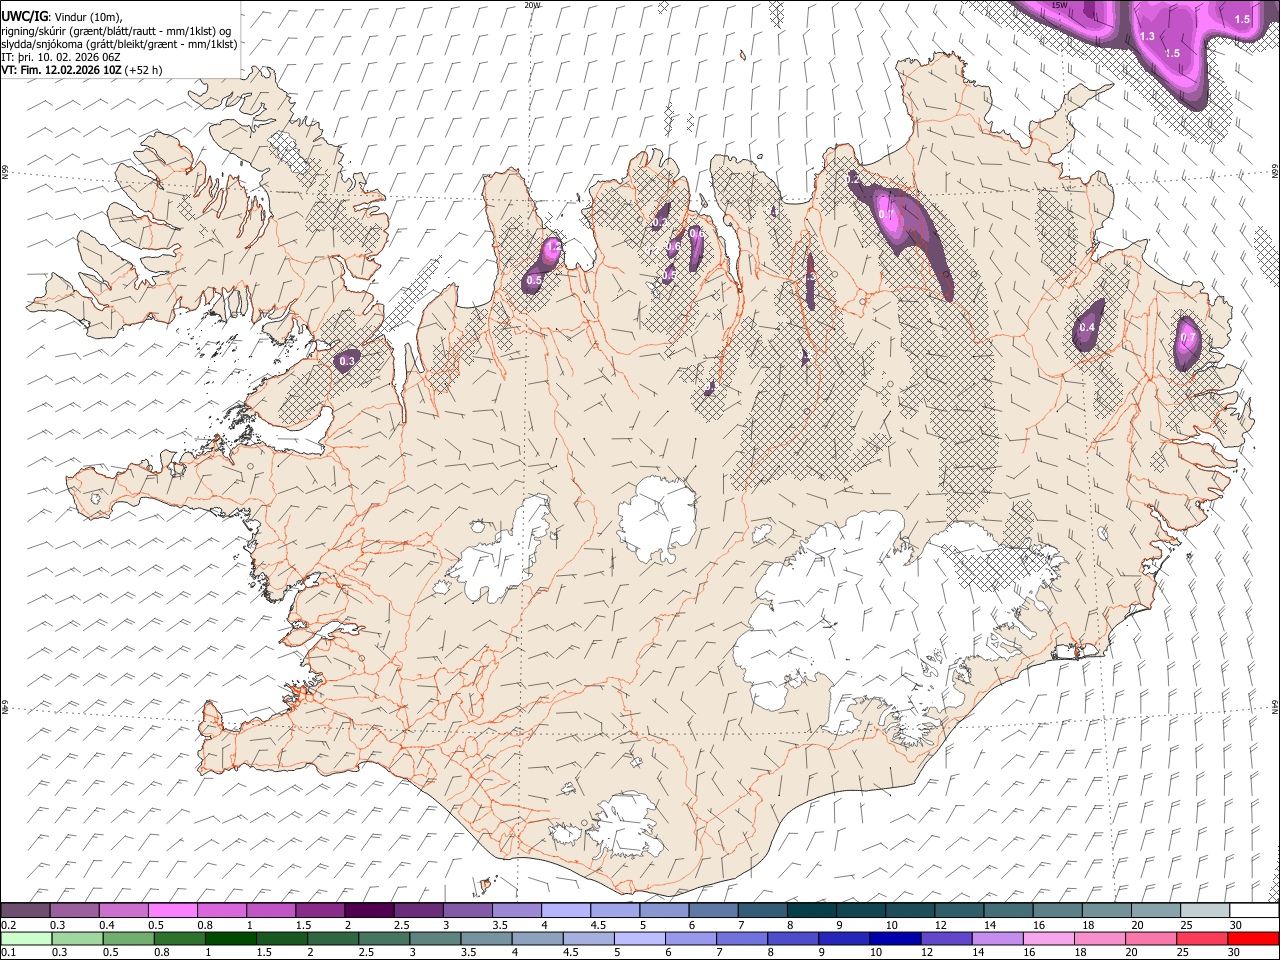Image resolution: width=1280 pixels, height=960 pixels.
Task: Pick the dark green 1 swatch in the rain scale
Action: point(231,938)
